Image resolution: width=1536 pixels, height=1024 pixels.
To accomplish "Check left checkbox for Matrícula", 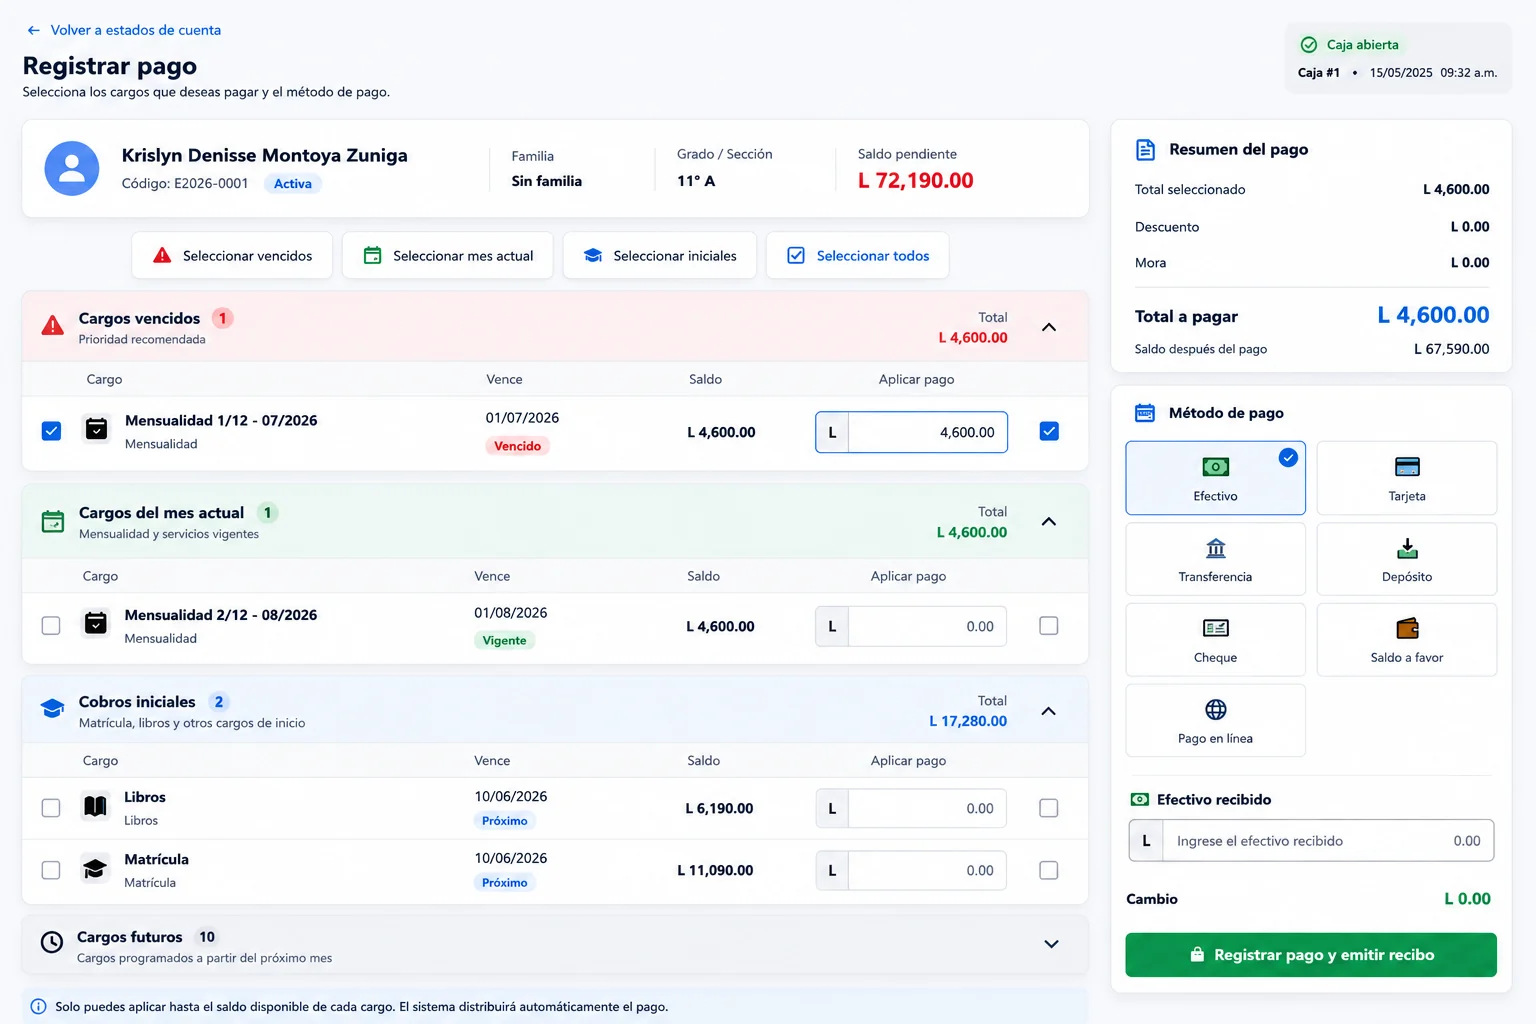I will point(51,870).
